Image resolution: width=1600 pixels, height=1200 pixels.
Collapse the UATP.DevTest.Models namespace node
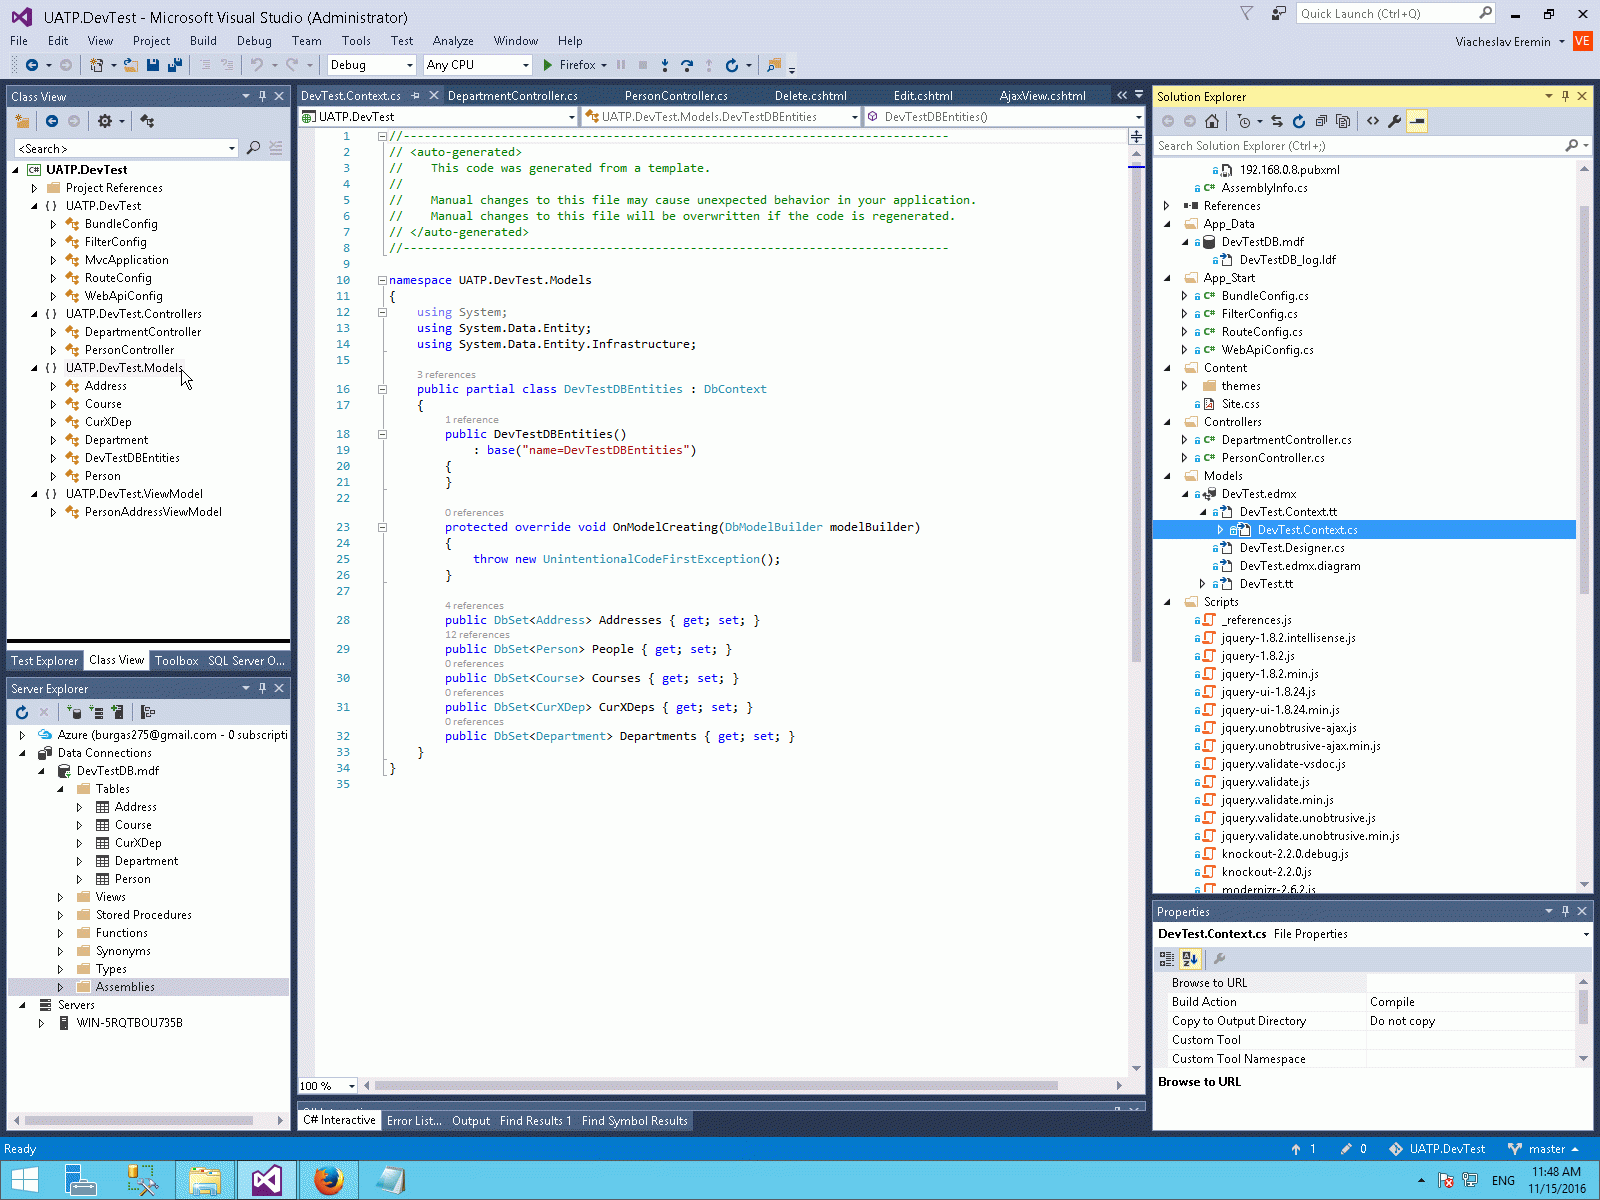pyautogui.click(x=35, y=368)
